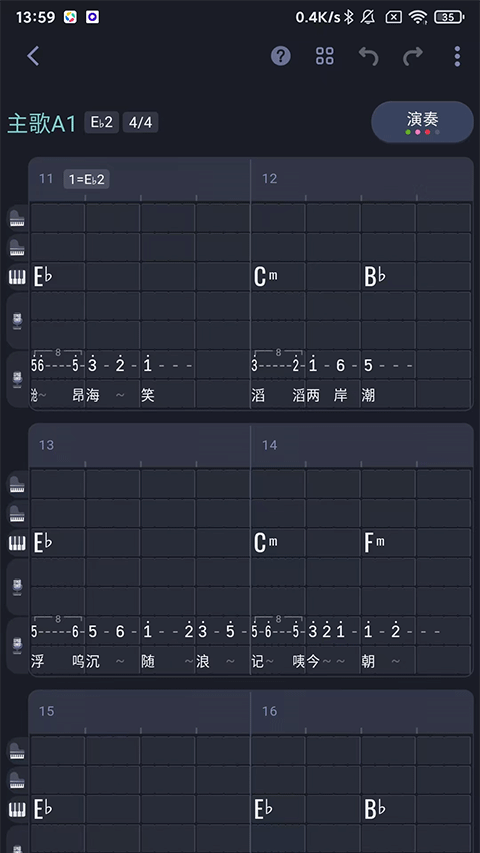This screenshot has width=480, height=853.
Task: Open the 主歌A1 section title
Action: pos(42,123)
